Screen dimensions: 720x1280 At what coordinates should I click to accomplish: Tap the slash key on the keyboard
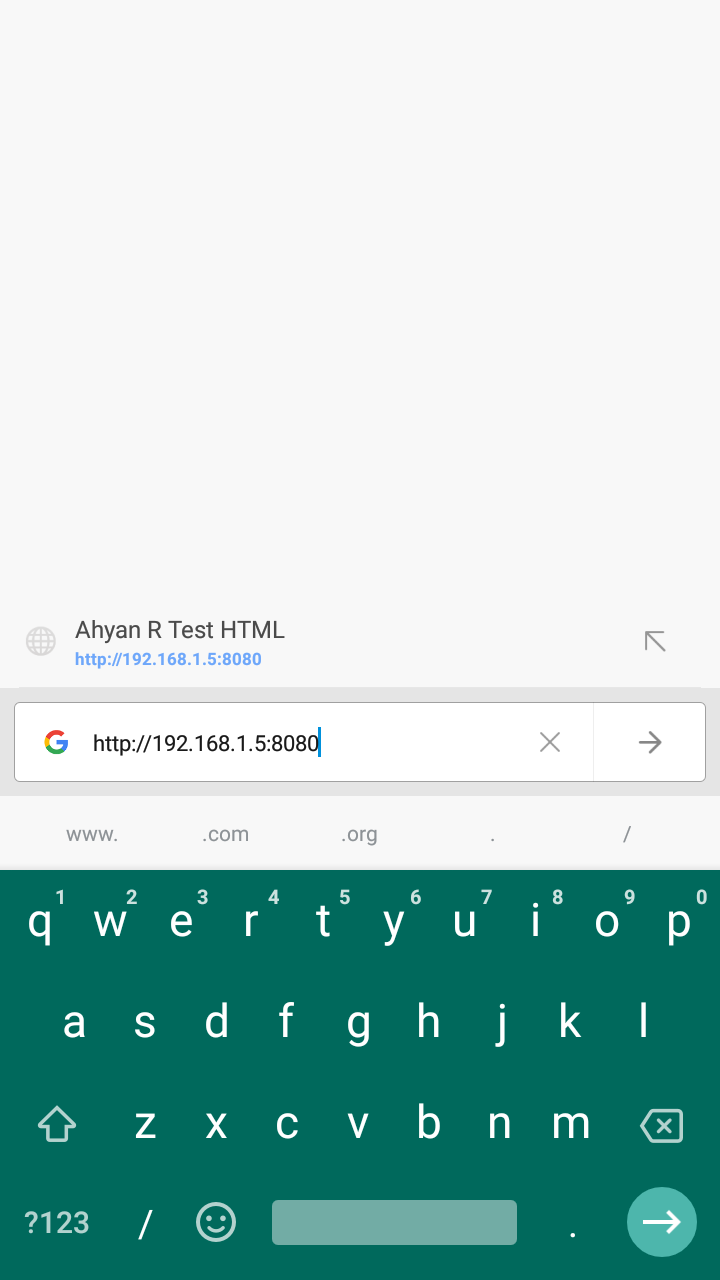[x=145, y=1223]
